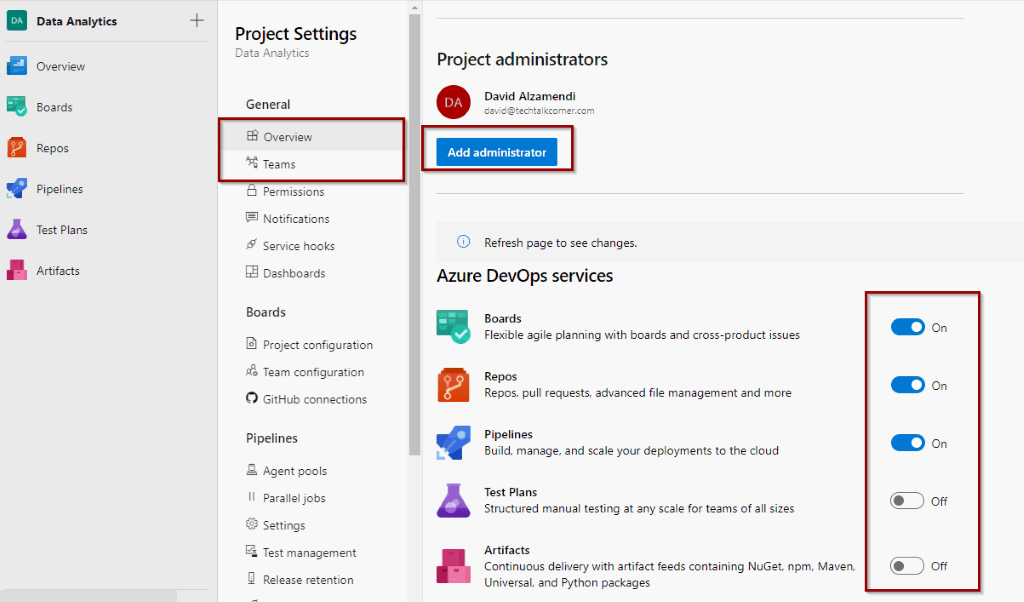Click the Parallel jobs icon
The image size is (1024, 602).
(251, 497)
